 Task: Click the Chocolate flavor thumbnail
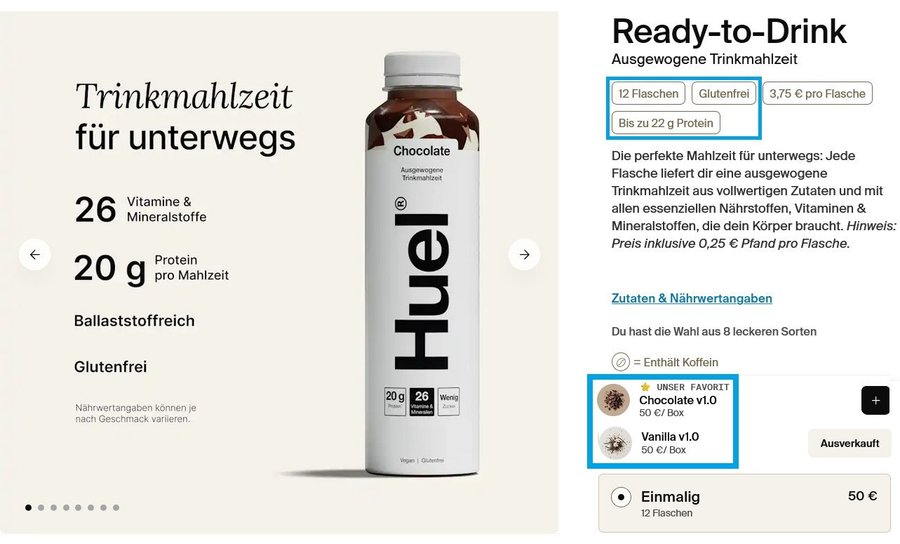click(x=614, y=399)
